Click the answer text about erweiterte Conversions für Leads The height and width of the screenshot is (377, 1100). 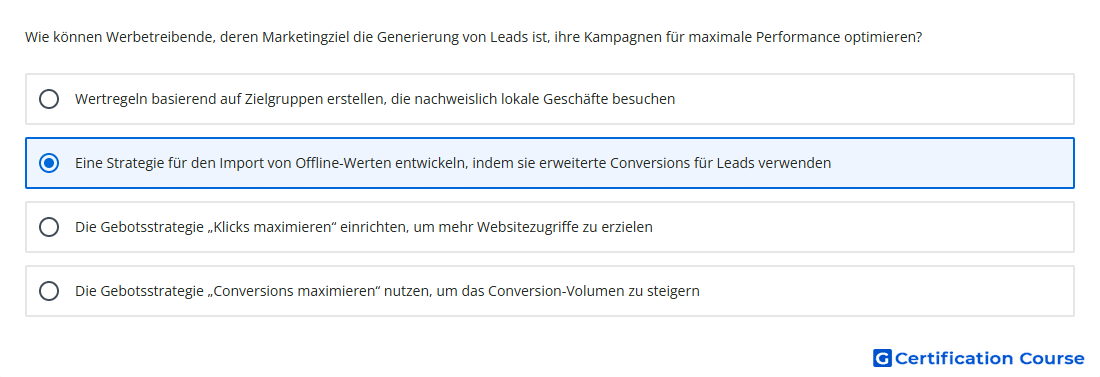[x=452, y=163]
